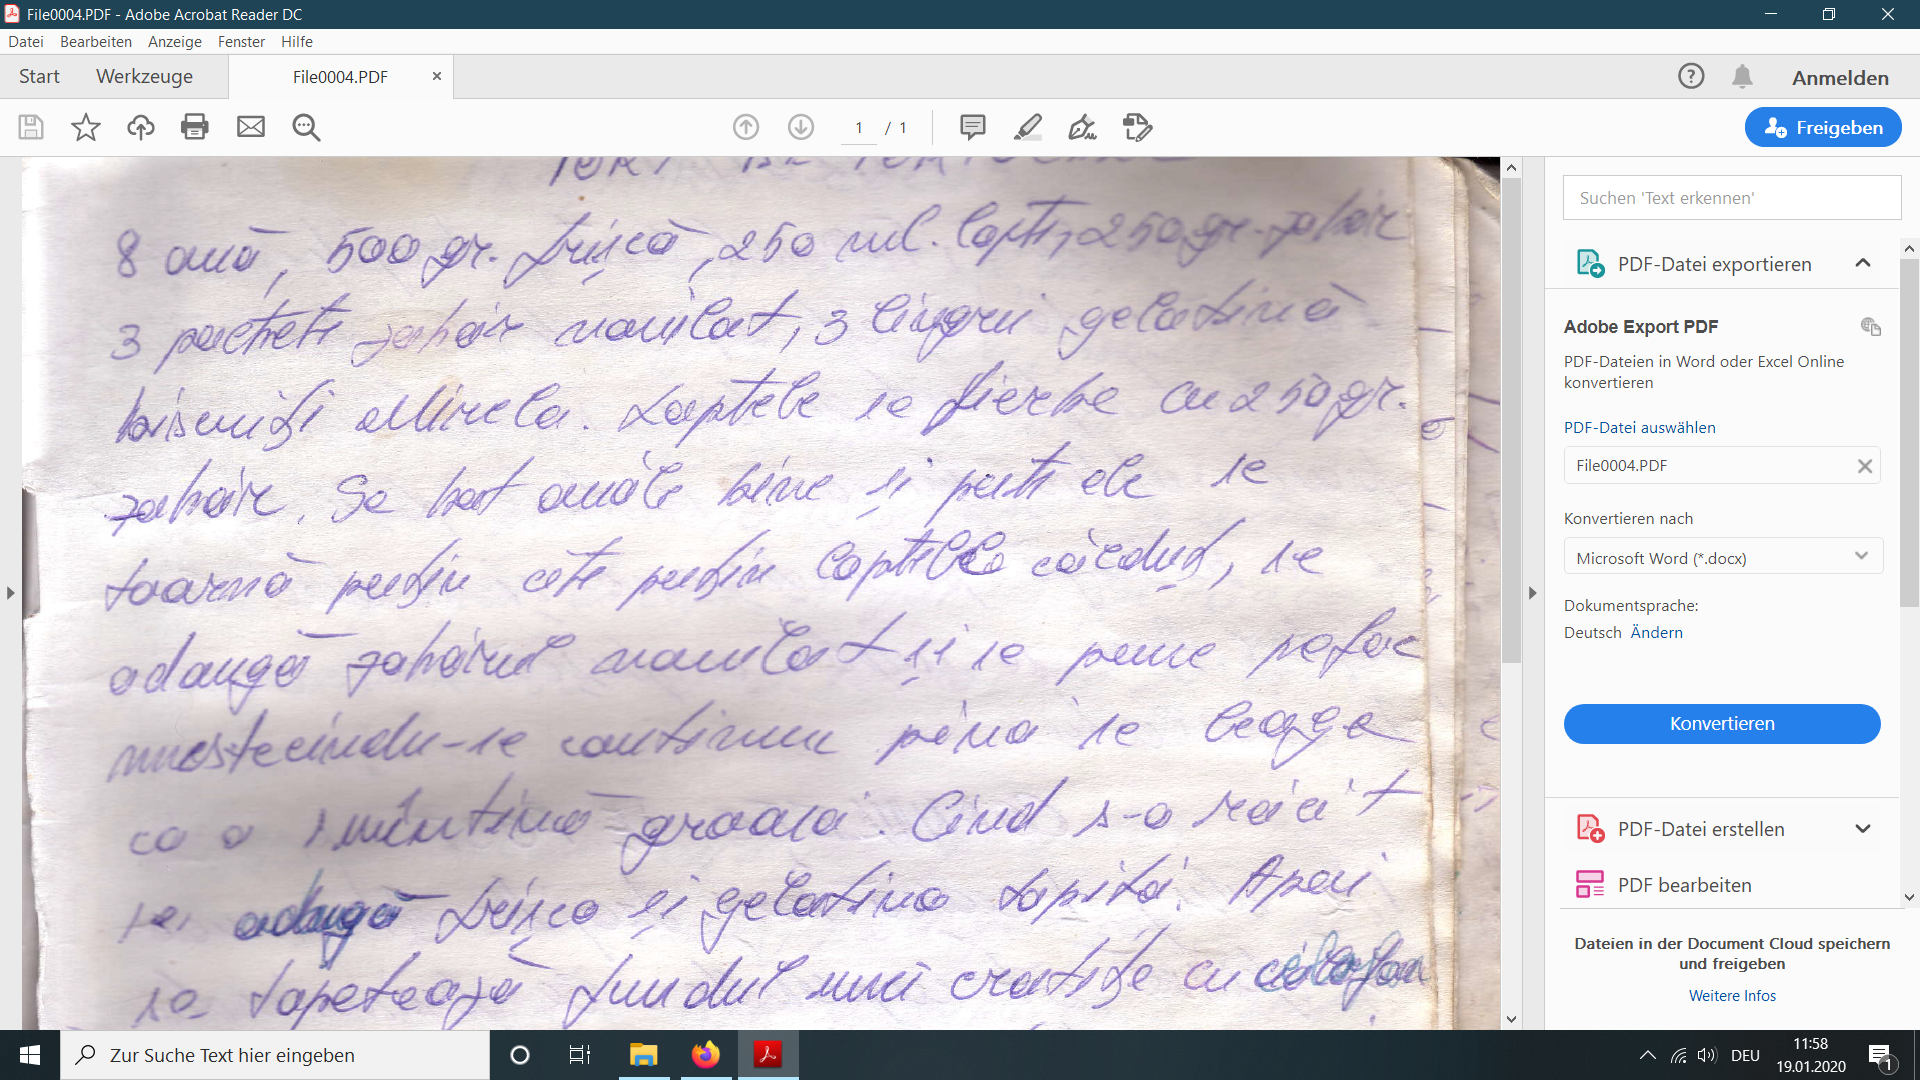Screen dimensions: 1920x1080
Task: Go to next page arrow
Action: (x=801, y=127)
